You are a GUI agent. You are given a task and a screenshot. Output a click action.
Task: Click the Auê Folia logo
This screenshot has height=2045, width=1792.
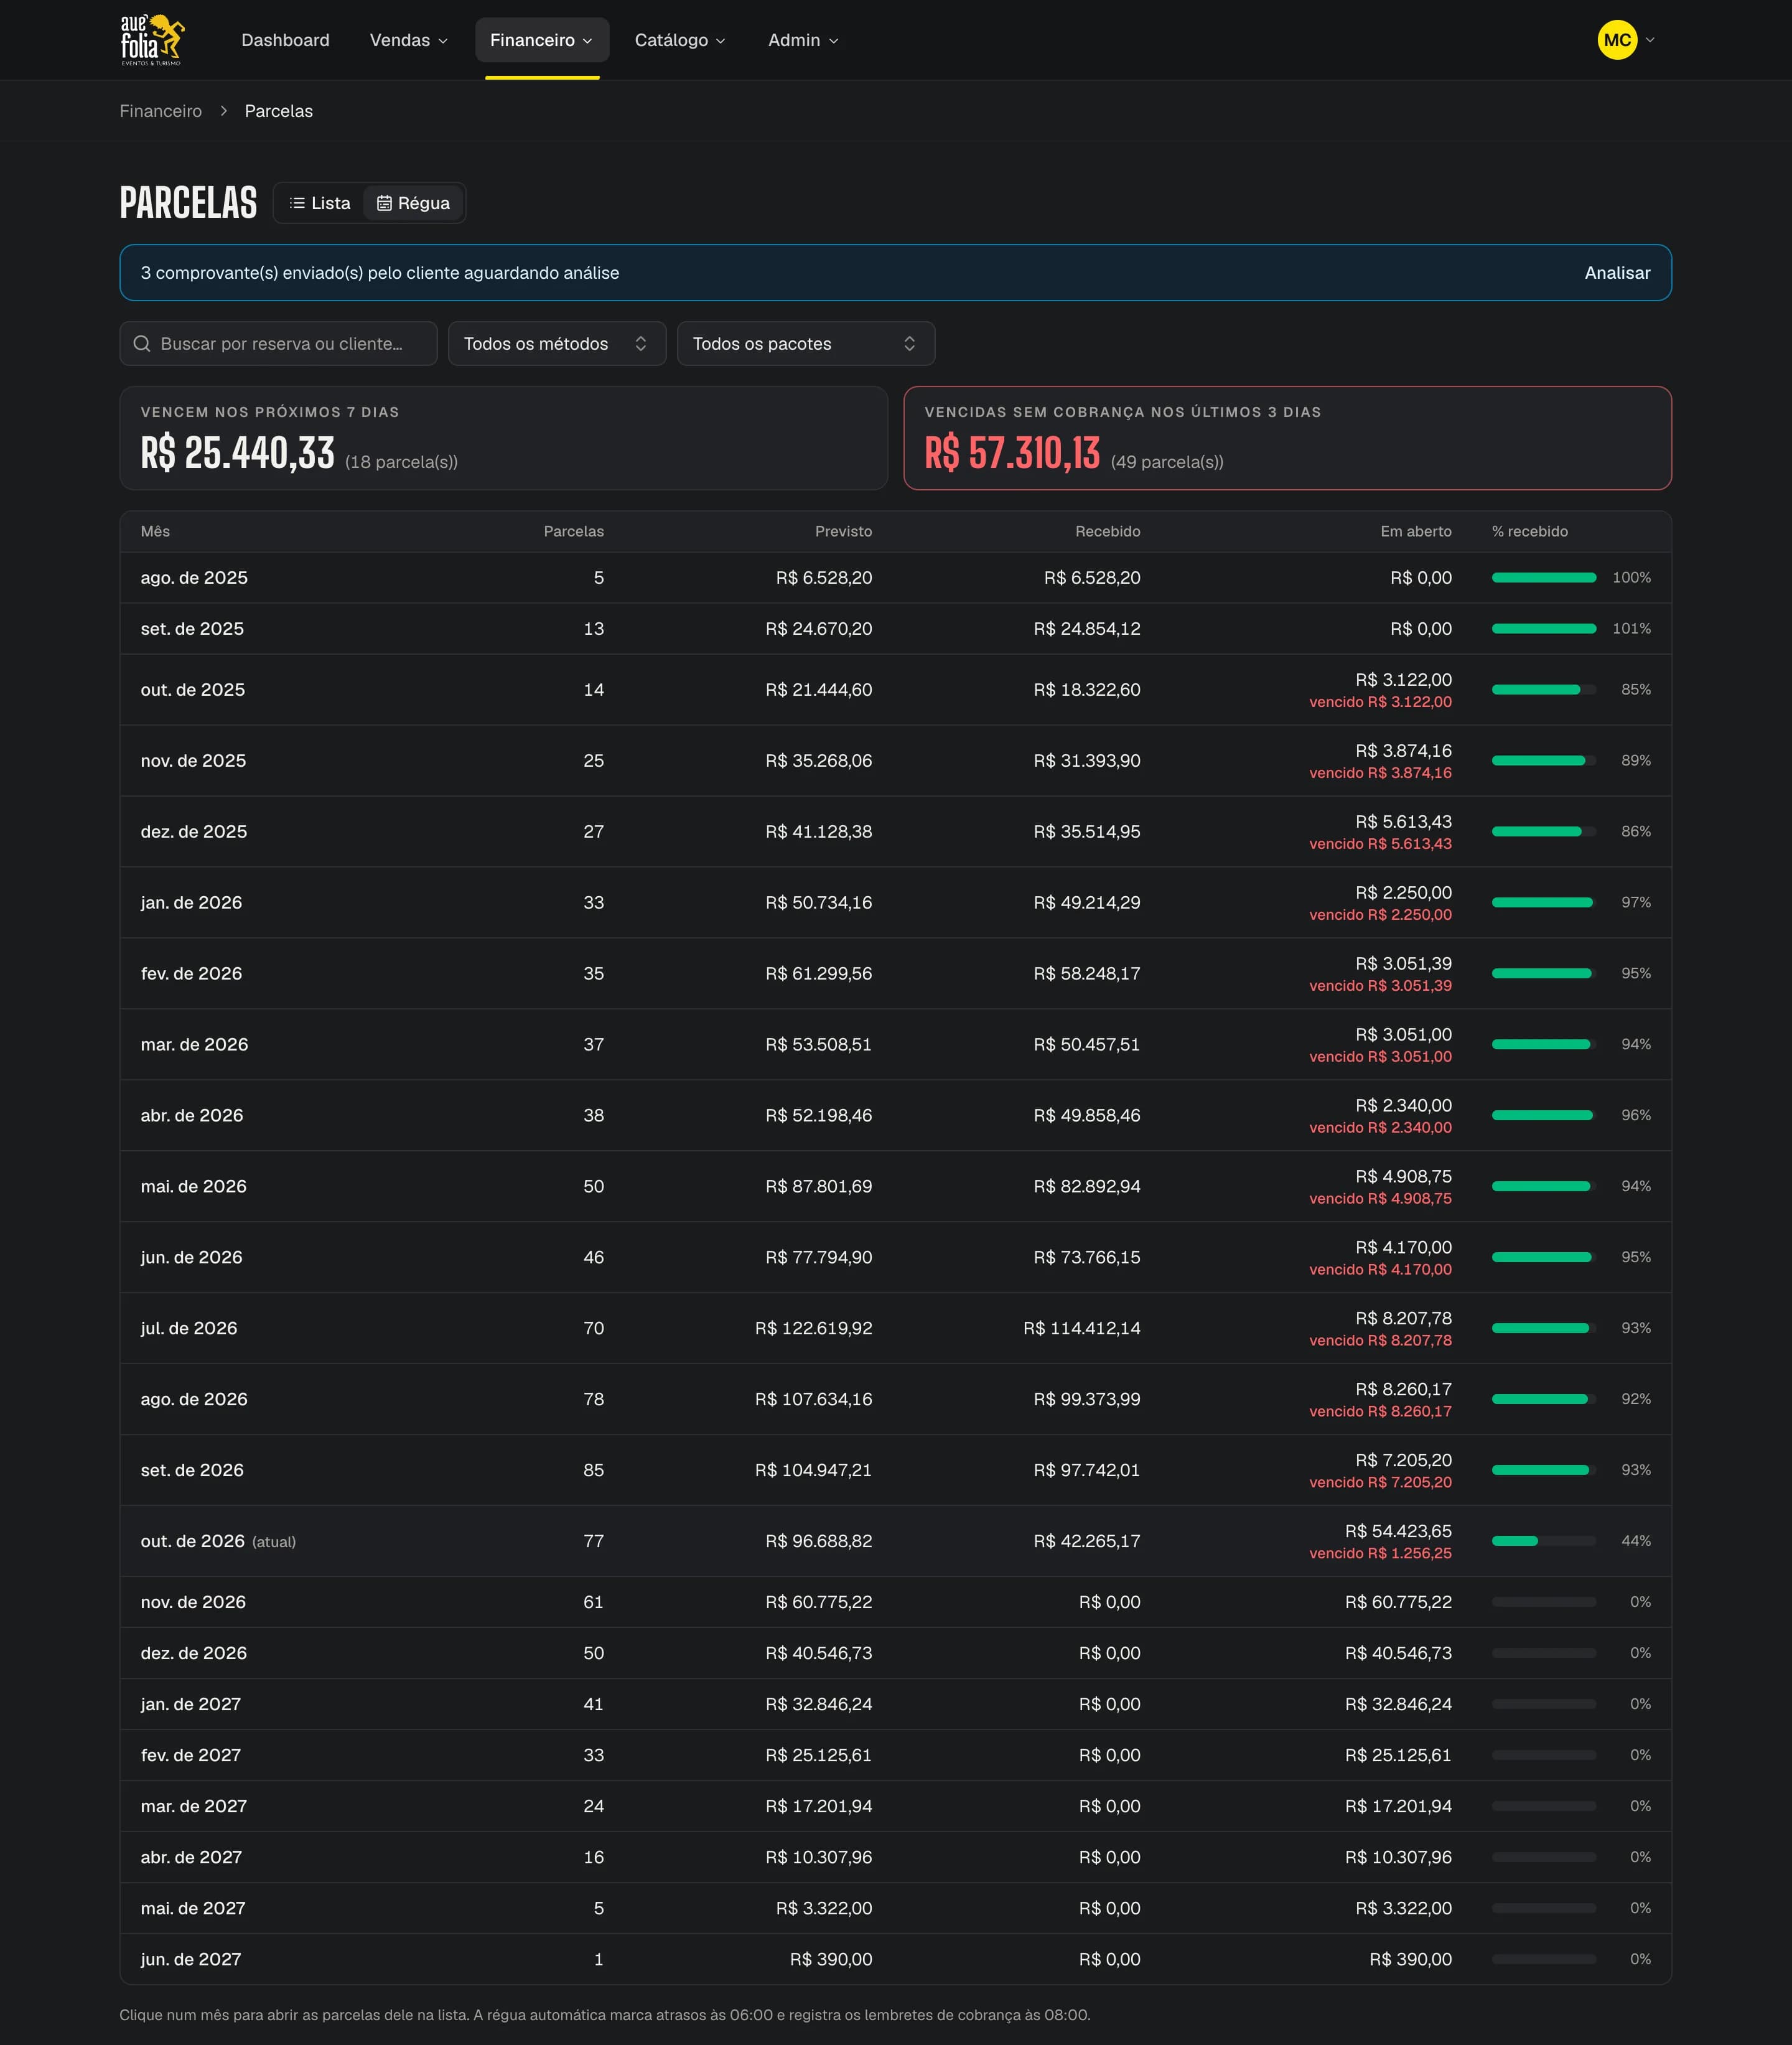[x=152, y=40]
